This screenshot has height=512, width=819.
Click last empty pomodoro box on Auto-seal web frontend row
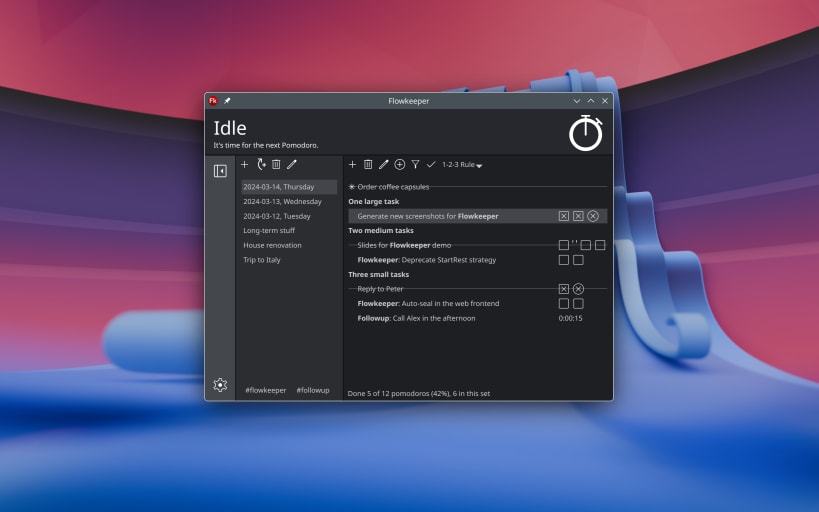point(578,304)
